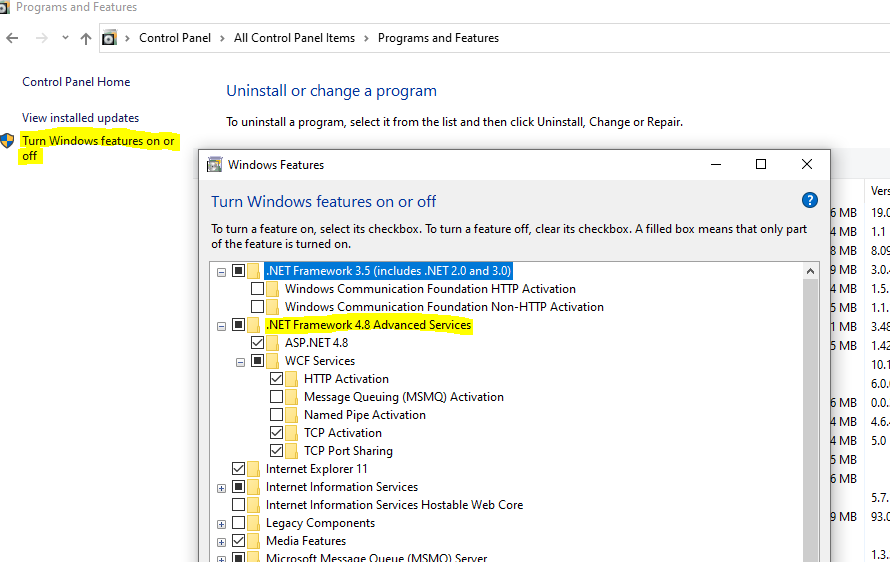890x562 pixels.
Task: Click folder icon next to Message Queuing (MSMQ) Activation
Action: [x=292, y=397]
